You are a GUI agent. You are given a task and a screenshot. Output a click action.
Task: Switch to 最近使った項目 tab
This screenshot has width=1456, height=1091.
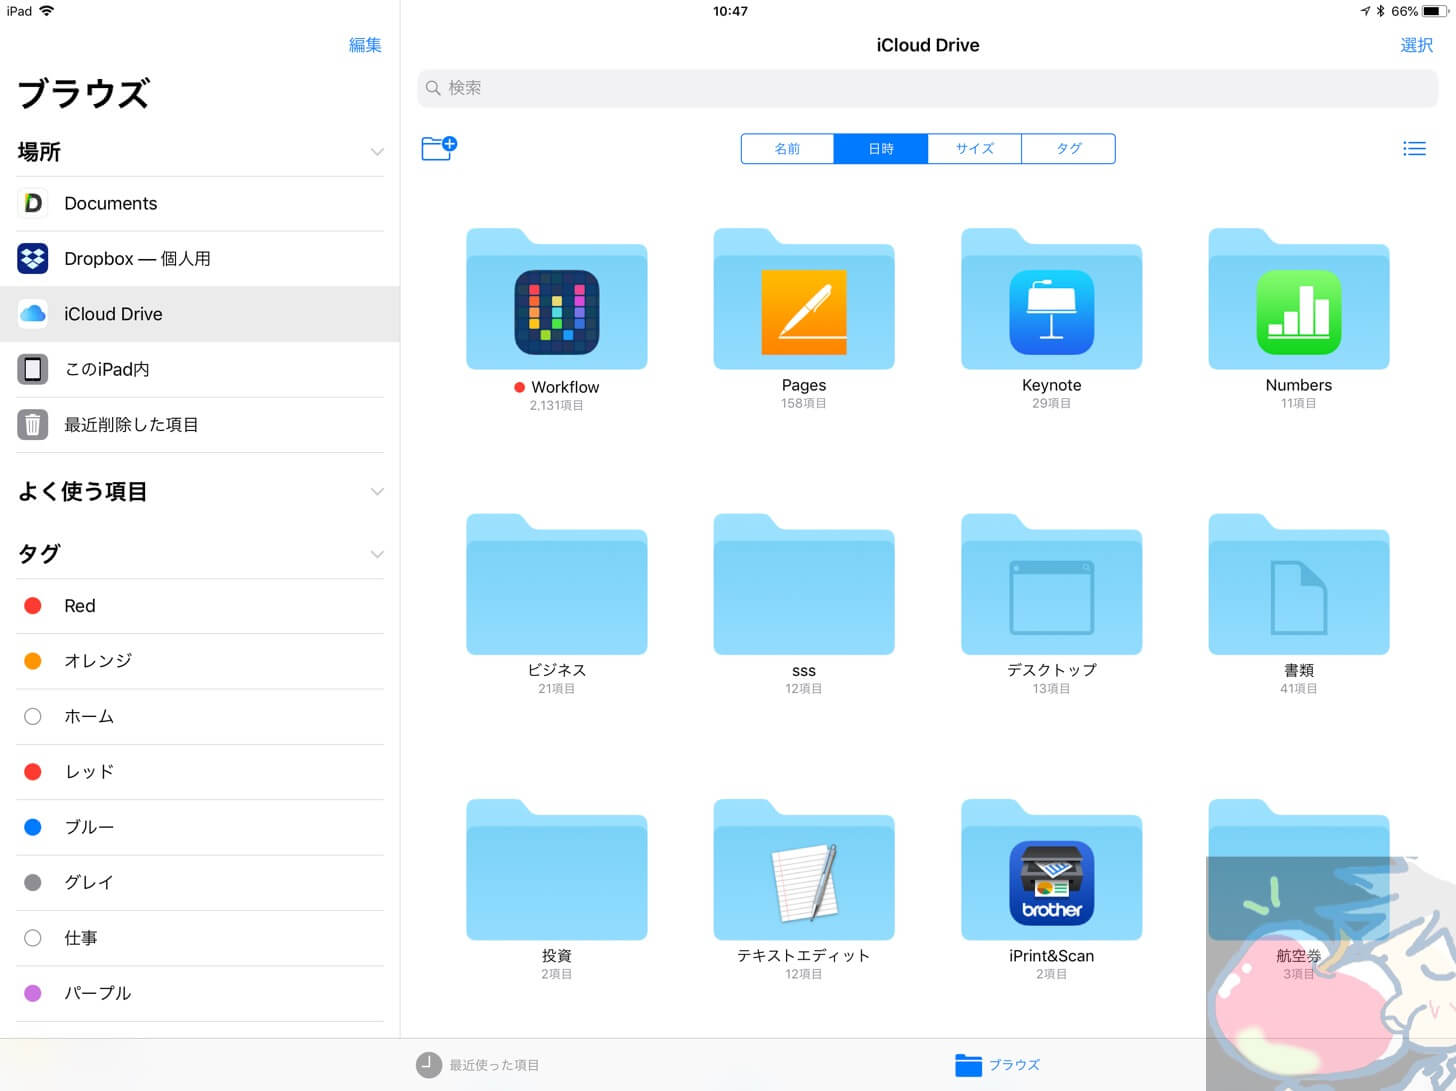pos(478,1065)
